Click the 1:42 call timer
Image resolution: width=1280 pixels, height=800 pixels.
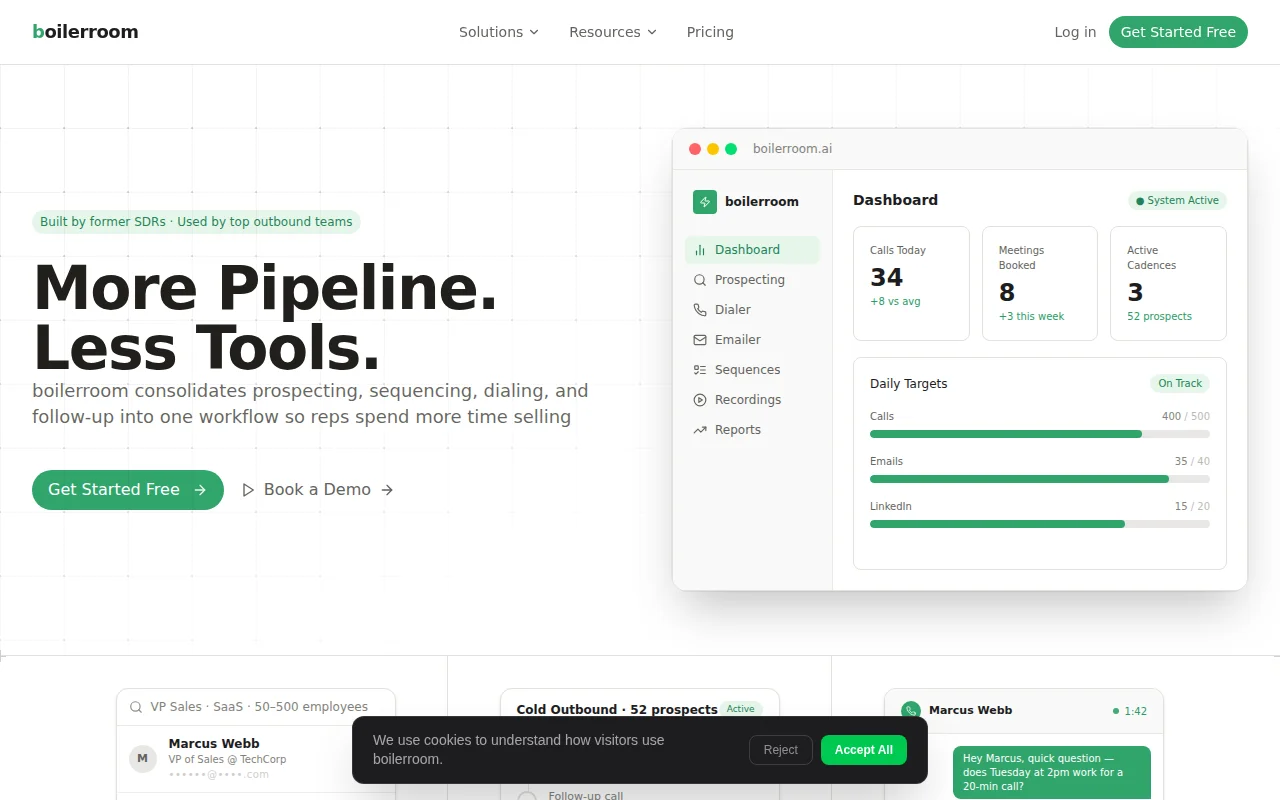(1130, 711)
